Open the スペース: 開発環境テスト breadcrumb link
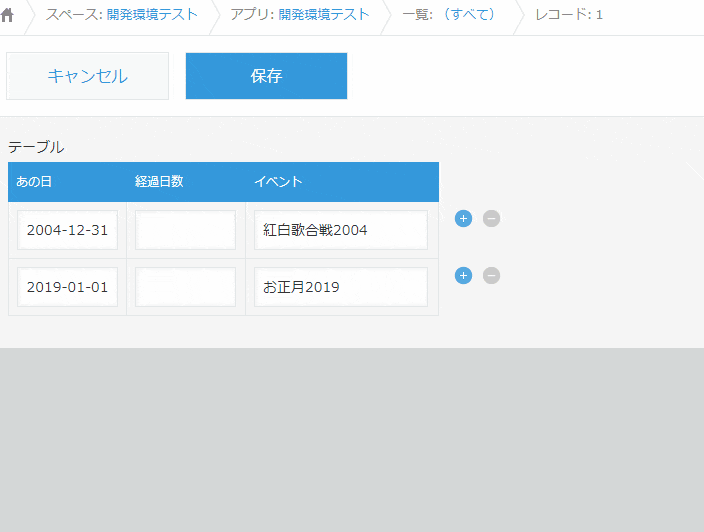The height and width of the screenshot is (532, 704). 152,14
